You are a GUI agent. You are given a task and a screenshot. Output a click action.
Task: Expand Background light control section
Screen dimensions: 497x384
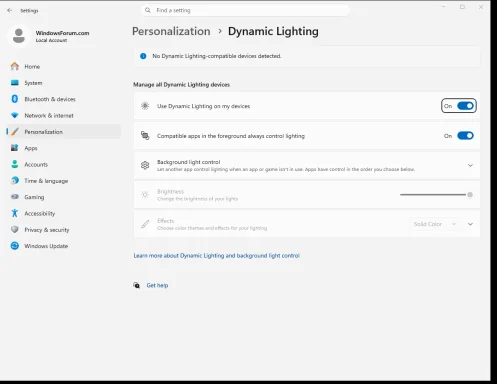pos(470,165)
